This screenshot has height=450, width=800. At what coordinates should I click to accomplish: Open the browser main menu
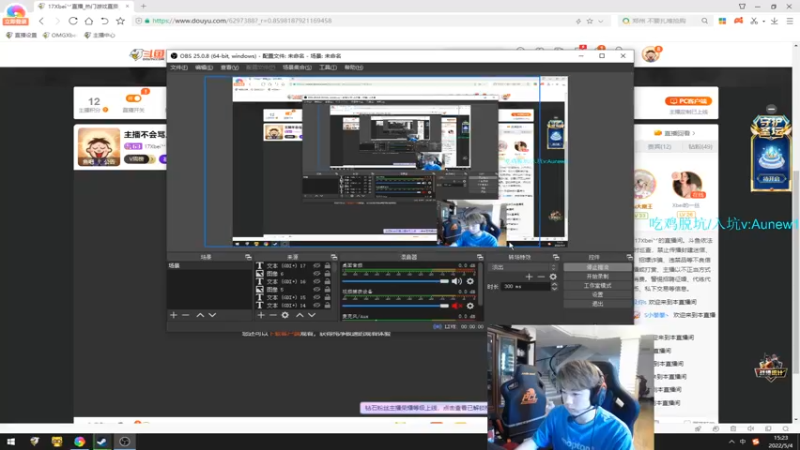coord(790,21)
